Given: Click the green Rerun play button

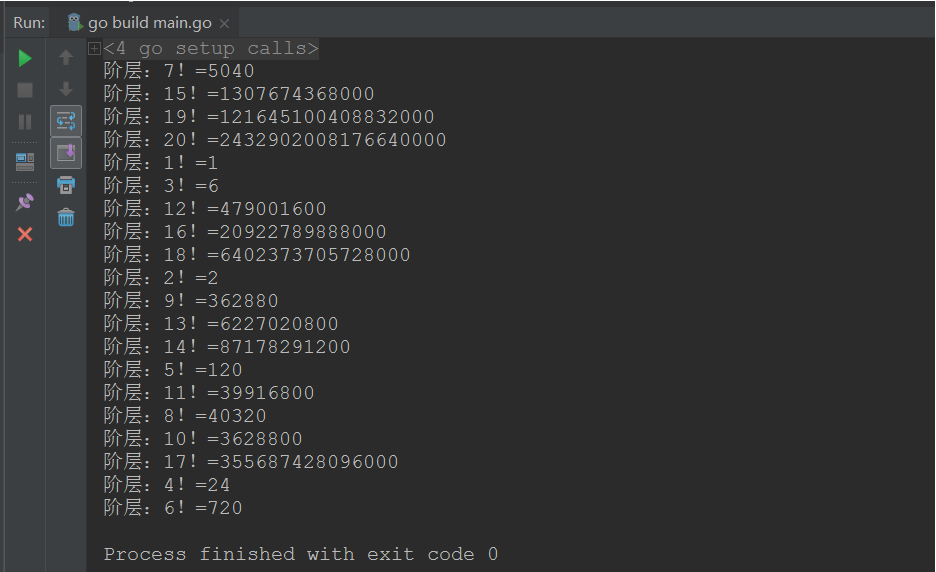Looking at the screenshot, I should coord(25,59).
